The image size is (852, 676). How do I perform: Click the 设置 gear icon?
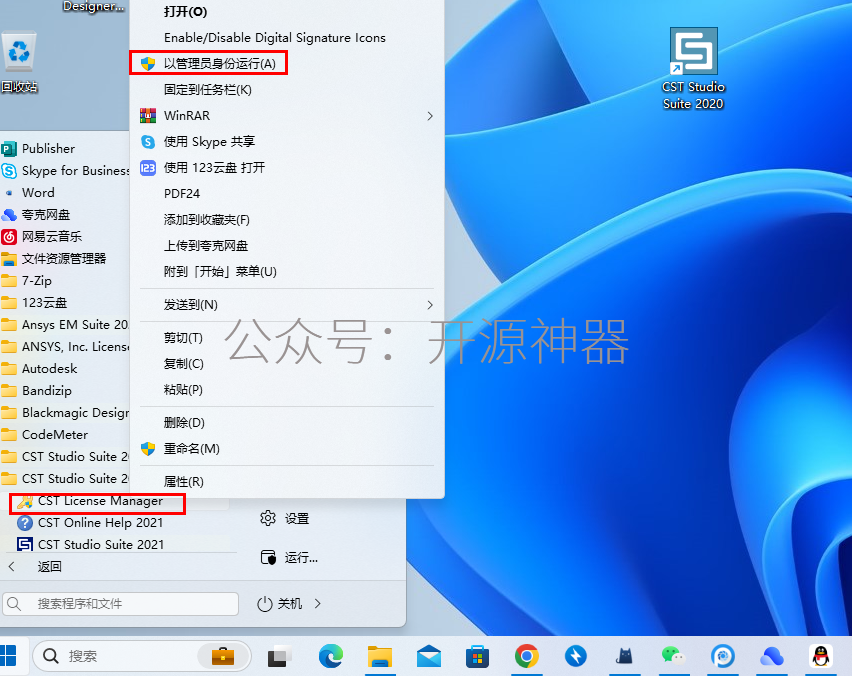tap(268, 518)
